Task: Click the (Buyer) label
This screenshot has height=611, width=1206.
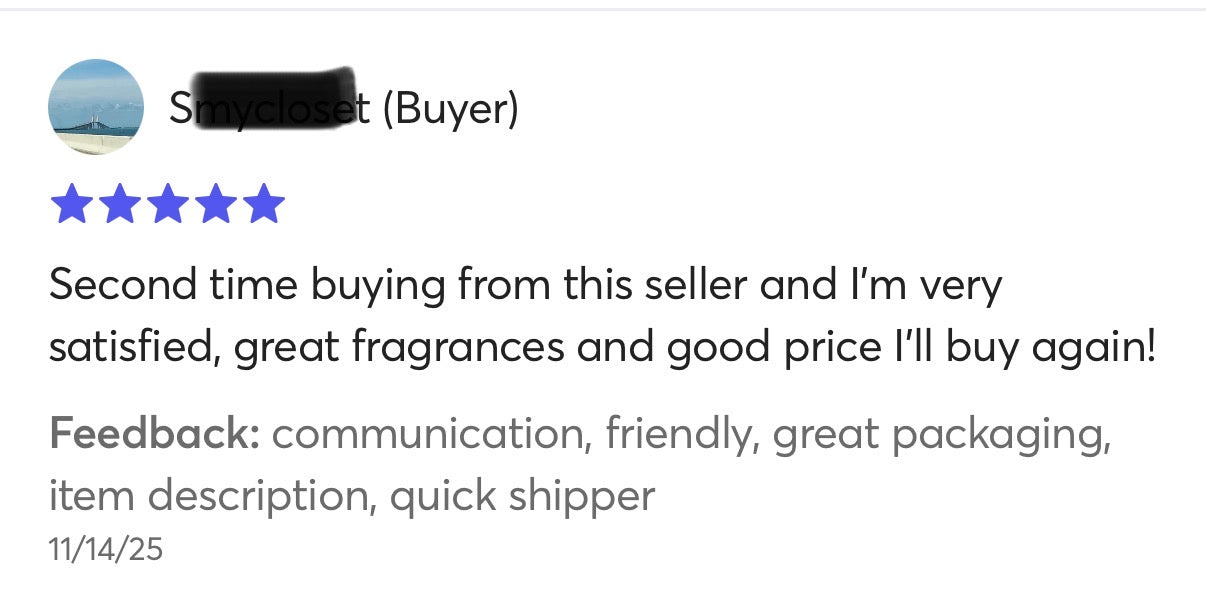Action: pyautogui.click(x=450, y=108)
